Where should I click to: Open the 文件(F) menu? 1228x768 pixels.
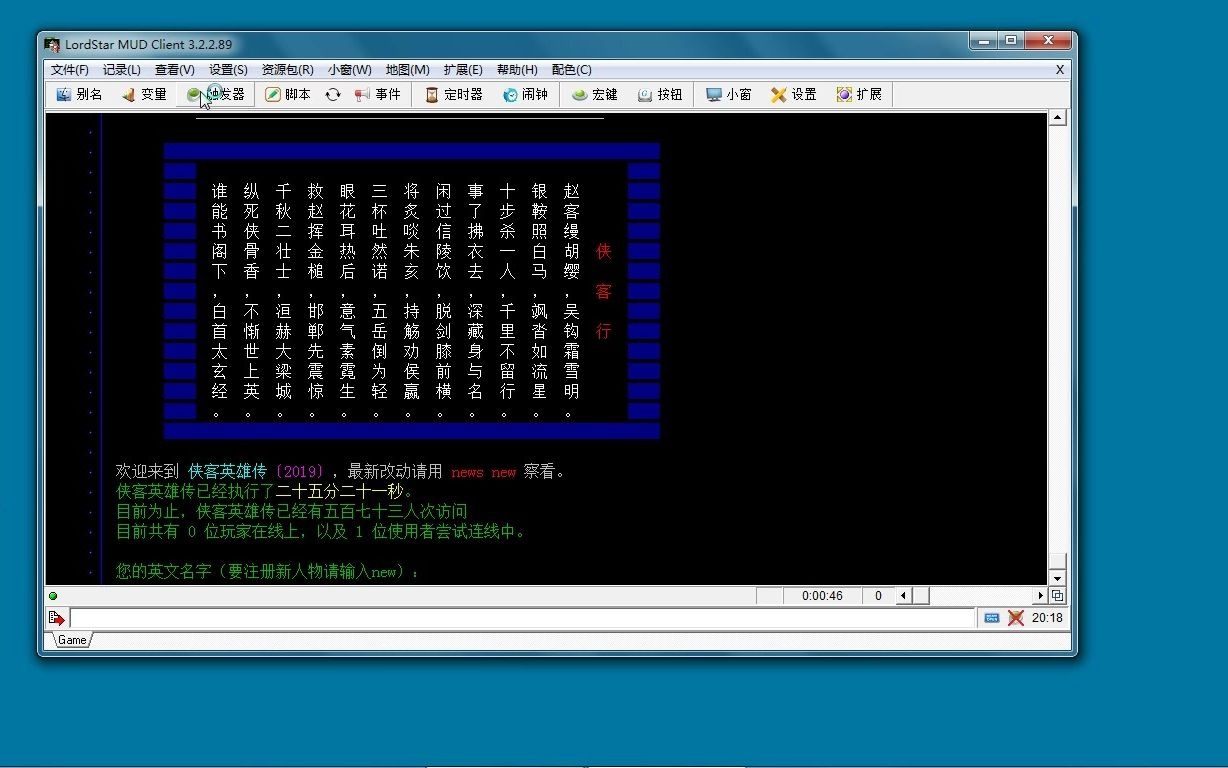(x=70, y=70)
